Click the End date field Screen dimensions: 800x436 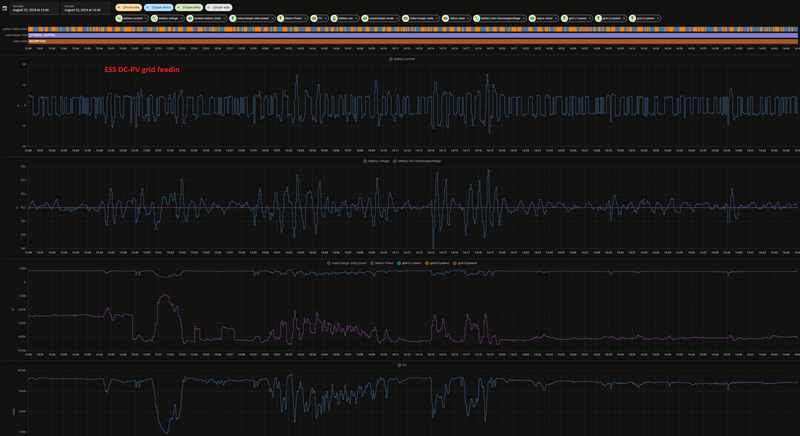(x=86, y=9)
